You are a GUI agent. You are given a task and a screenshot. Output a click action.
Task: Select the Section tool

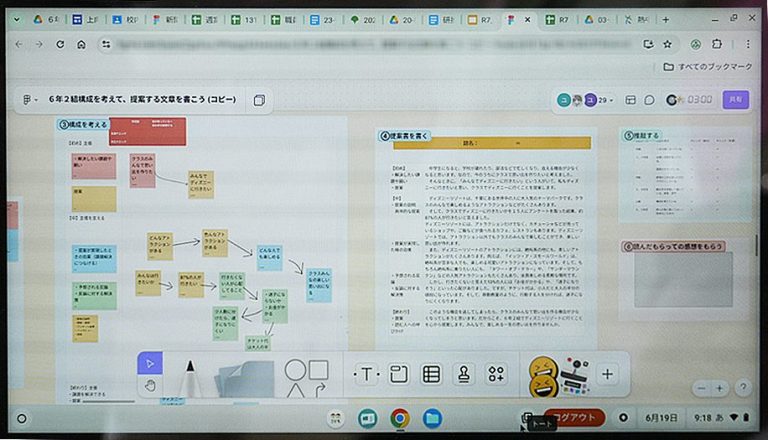click(x=398, y=374)
